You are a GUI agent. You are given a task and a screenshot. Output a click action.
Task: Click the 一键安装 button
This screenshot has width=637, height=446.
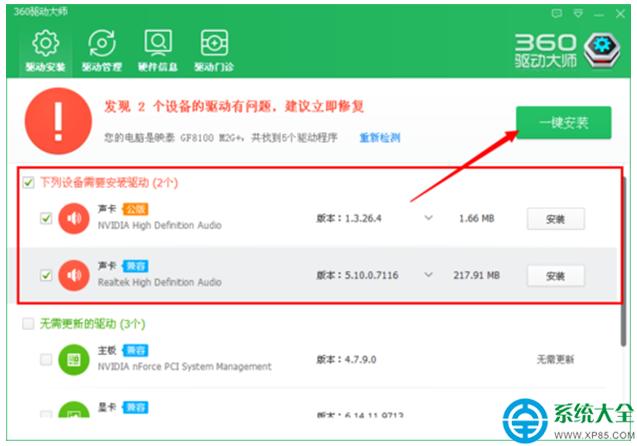coord(563,124)
